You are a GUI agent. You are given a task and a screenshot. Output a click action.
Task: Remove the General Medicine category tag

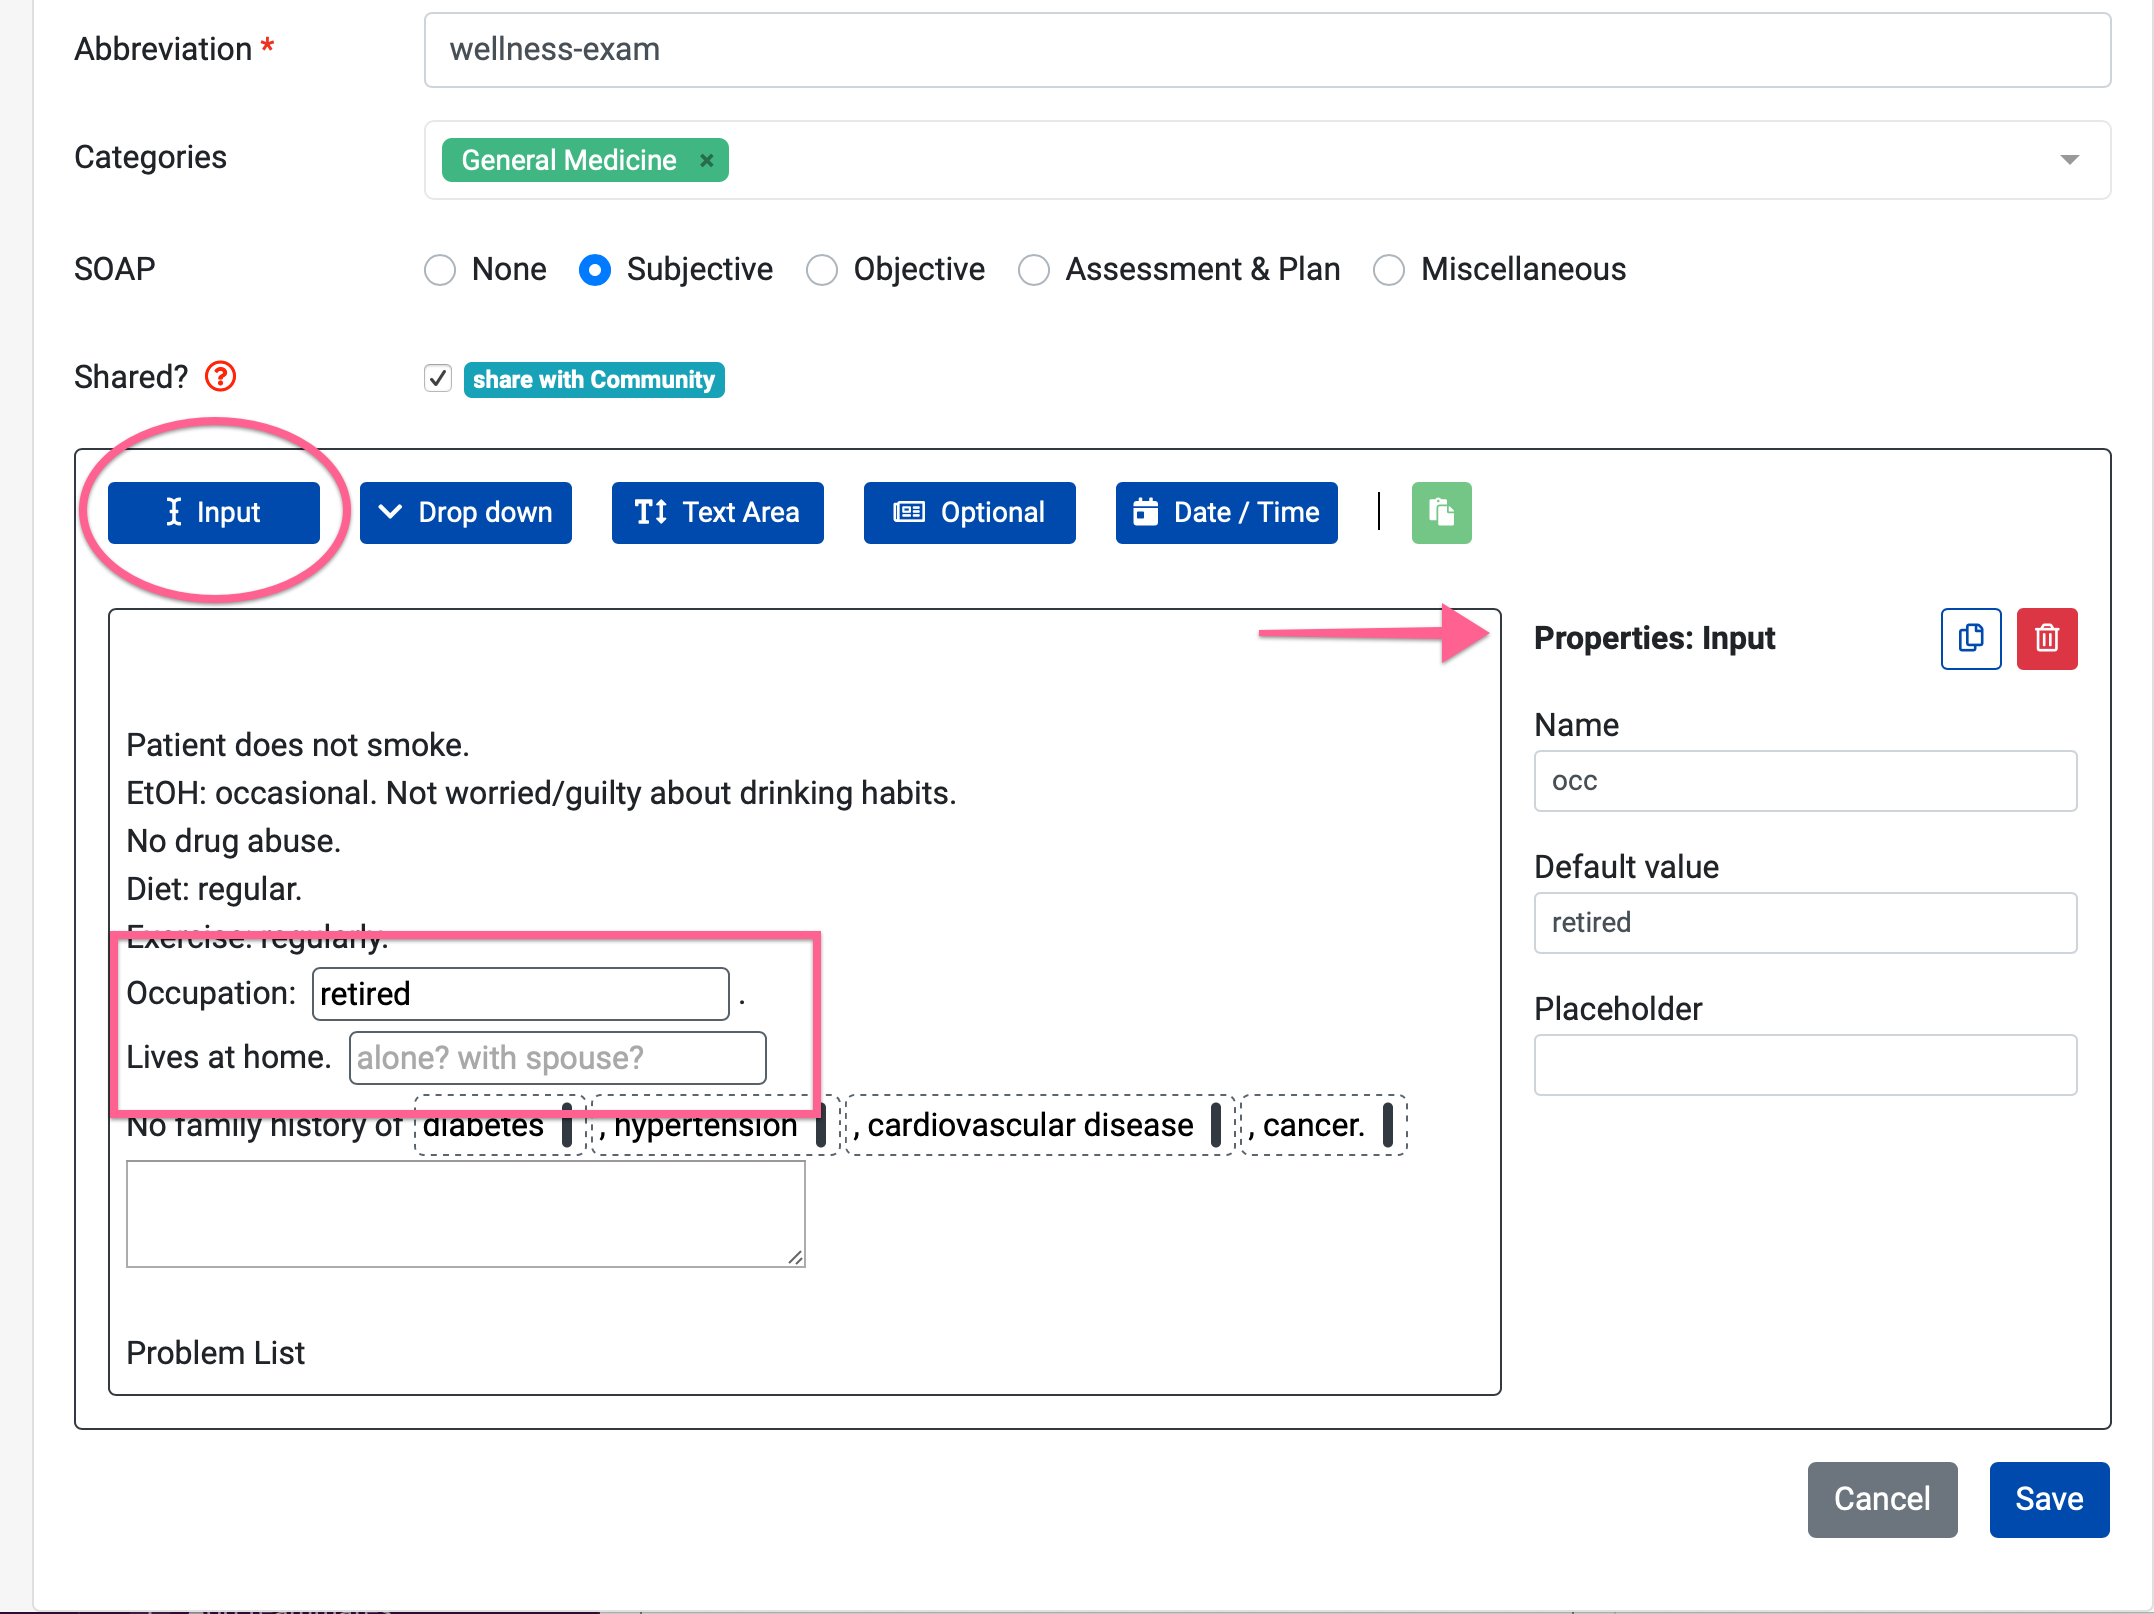pos(706,160)
